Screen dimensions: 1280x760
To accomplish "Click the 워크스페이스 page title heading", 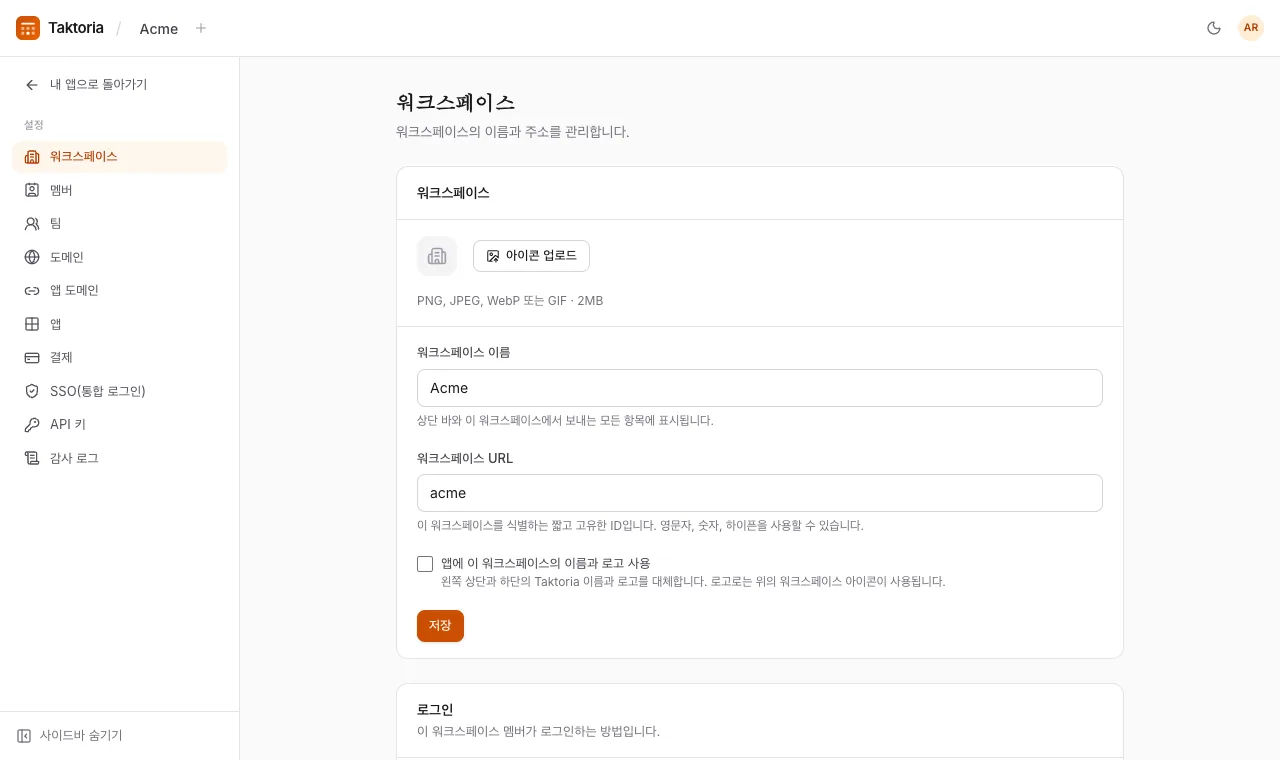I will [455, 102].
